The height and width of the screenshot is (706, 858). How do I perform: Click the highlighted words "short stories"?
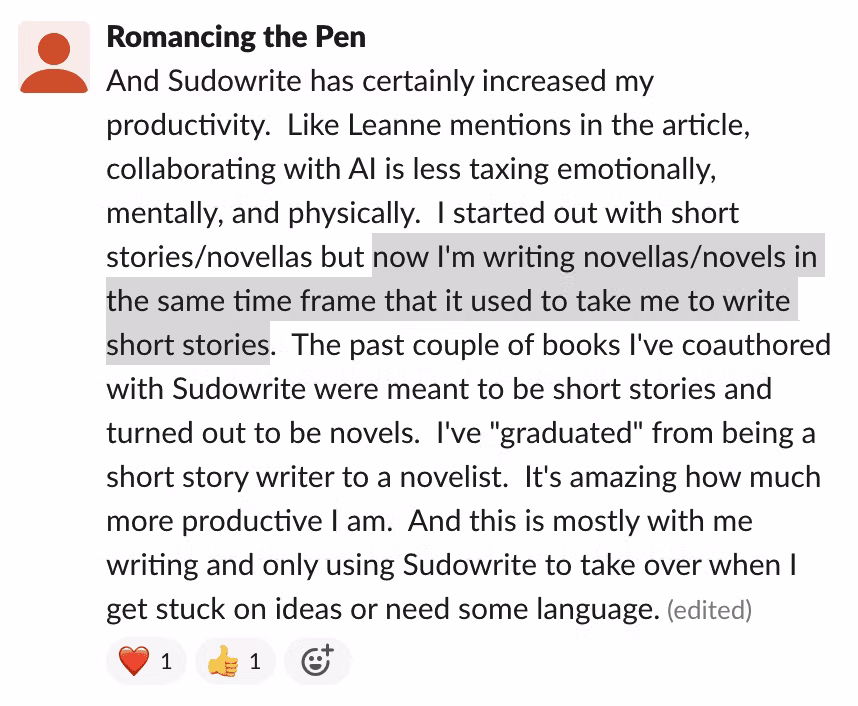click(187, 345)
